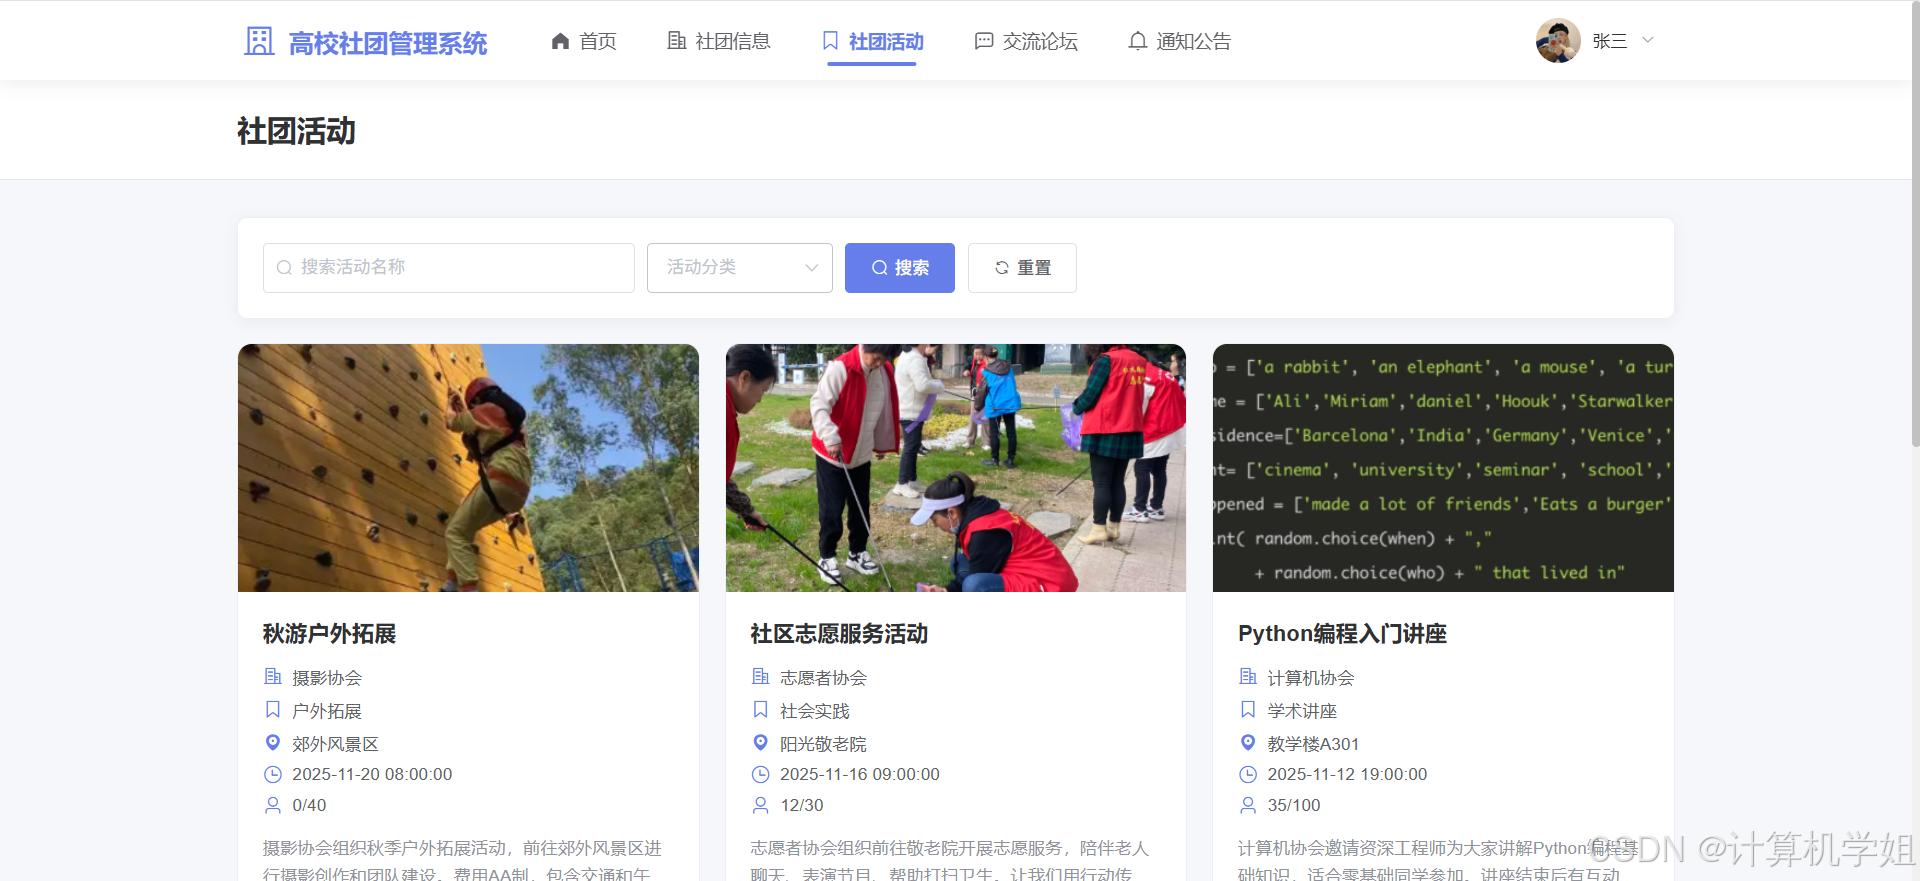The height and width of the screenshot is (881, 1920).
Task: Click the 阳光敬老院 location text
Action: (x=823, y=744)
